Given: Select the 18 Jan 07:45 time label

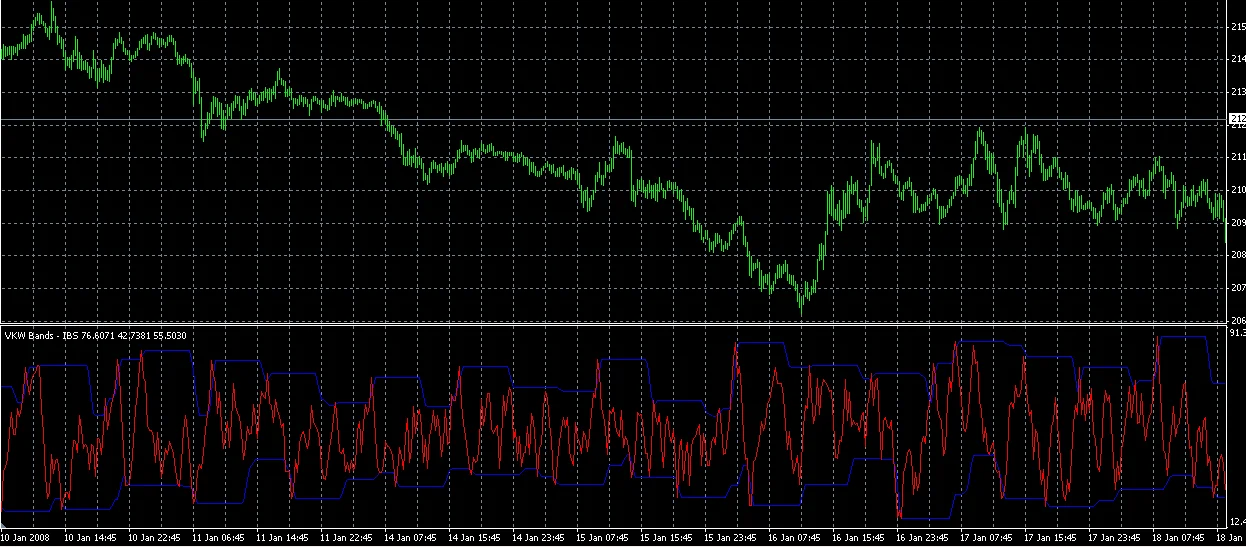Looking at the screenshot, I should click(x=1178, y=538).
